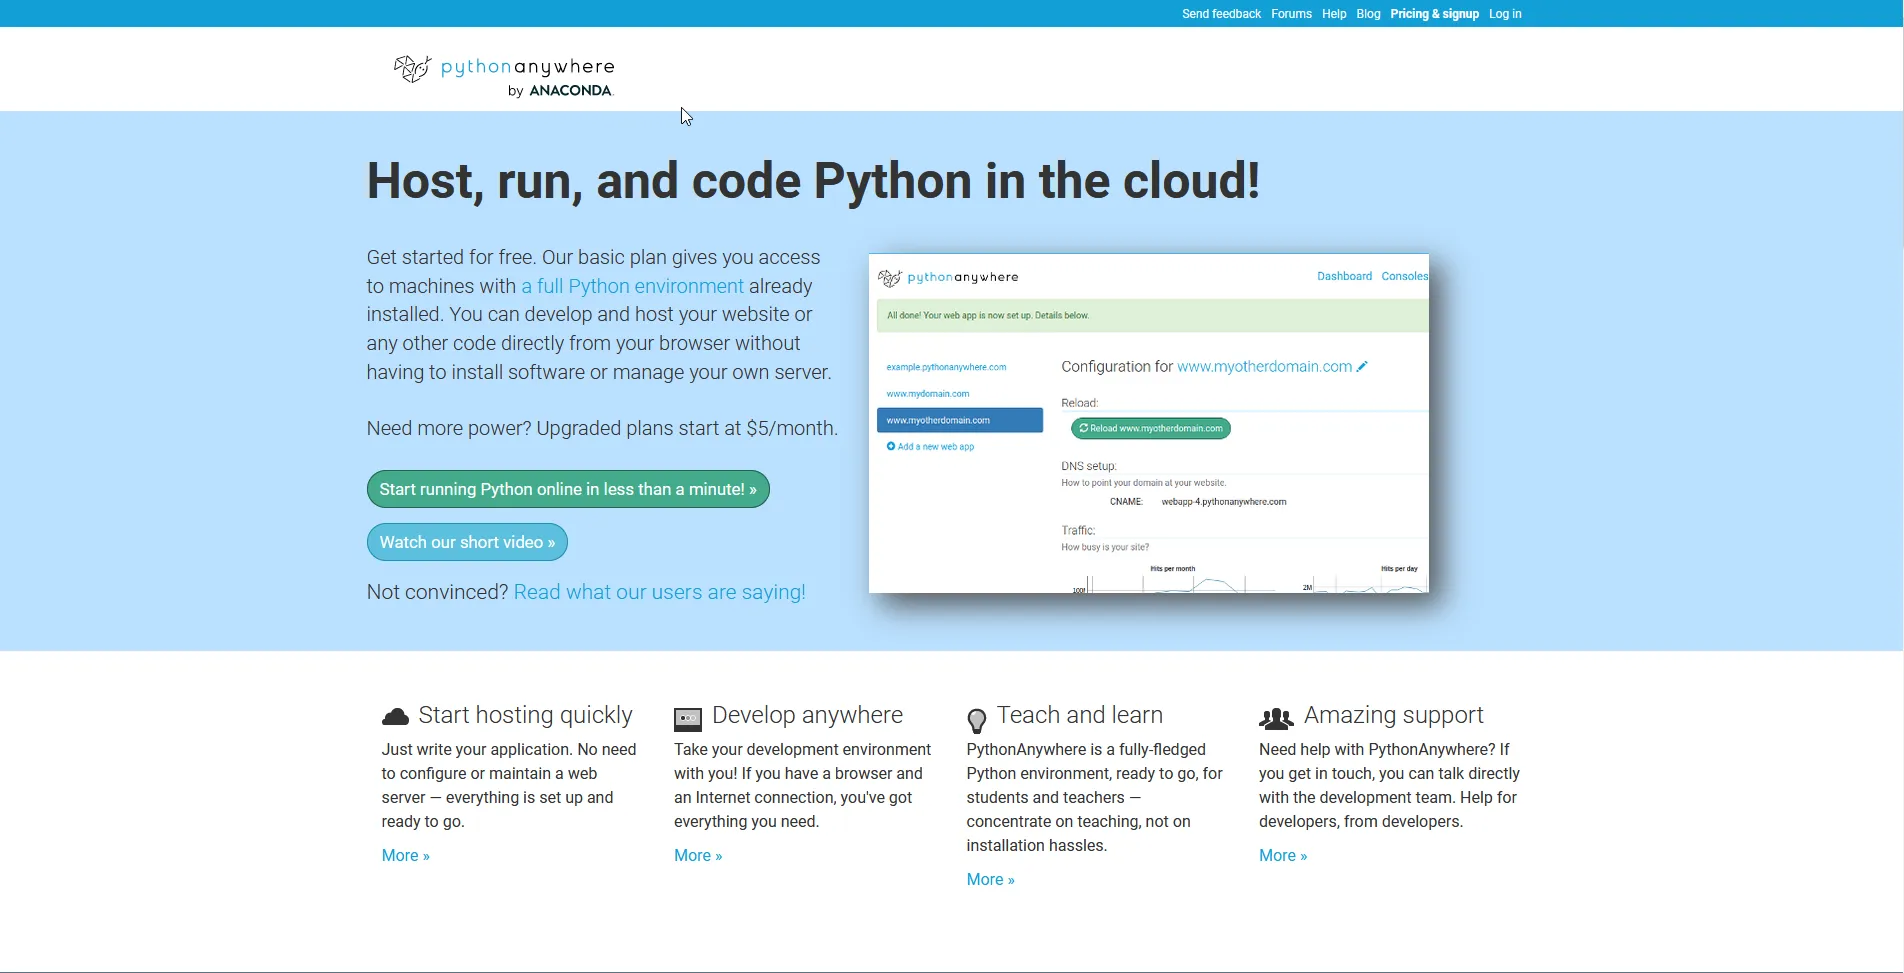Image resolution: width=1904 pixels, height=973 pixels.
Task: Click the Log in link
Action: pyautogui.click(x=1504, y=13)
